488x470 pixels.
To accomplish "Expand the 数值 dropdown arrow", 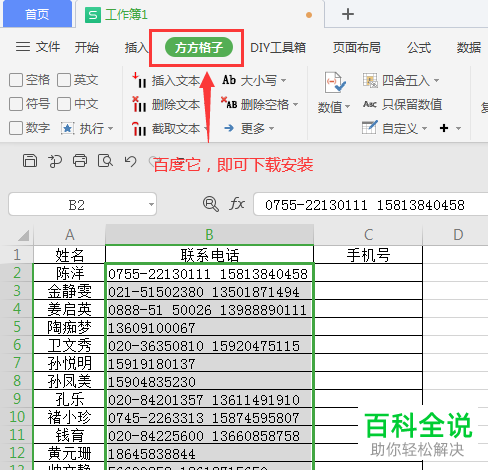I will [348, 107].
